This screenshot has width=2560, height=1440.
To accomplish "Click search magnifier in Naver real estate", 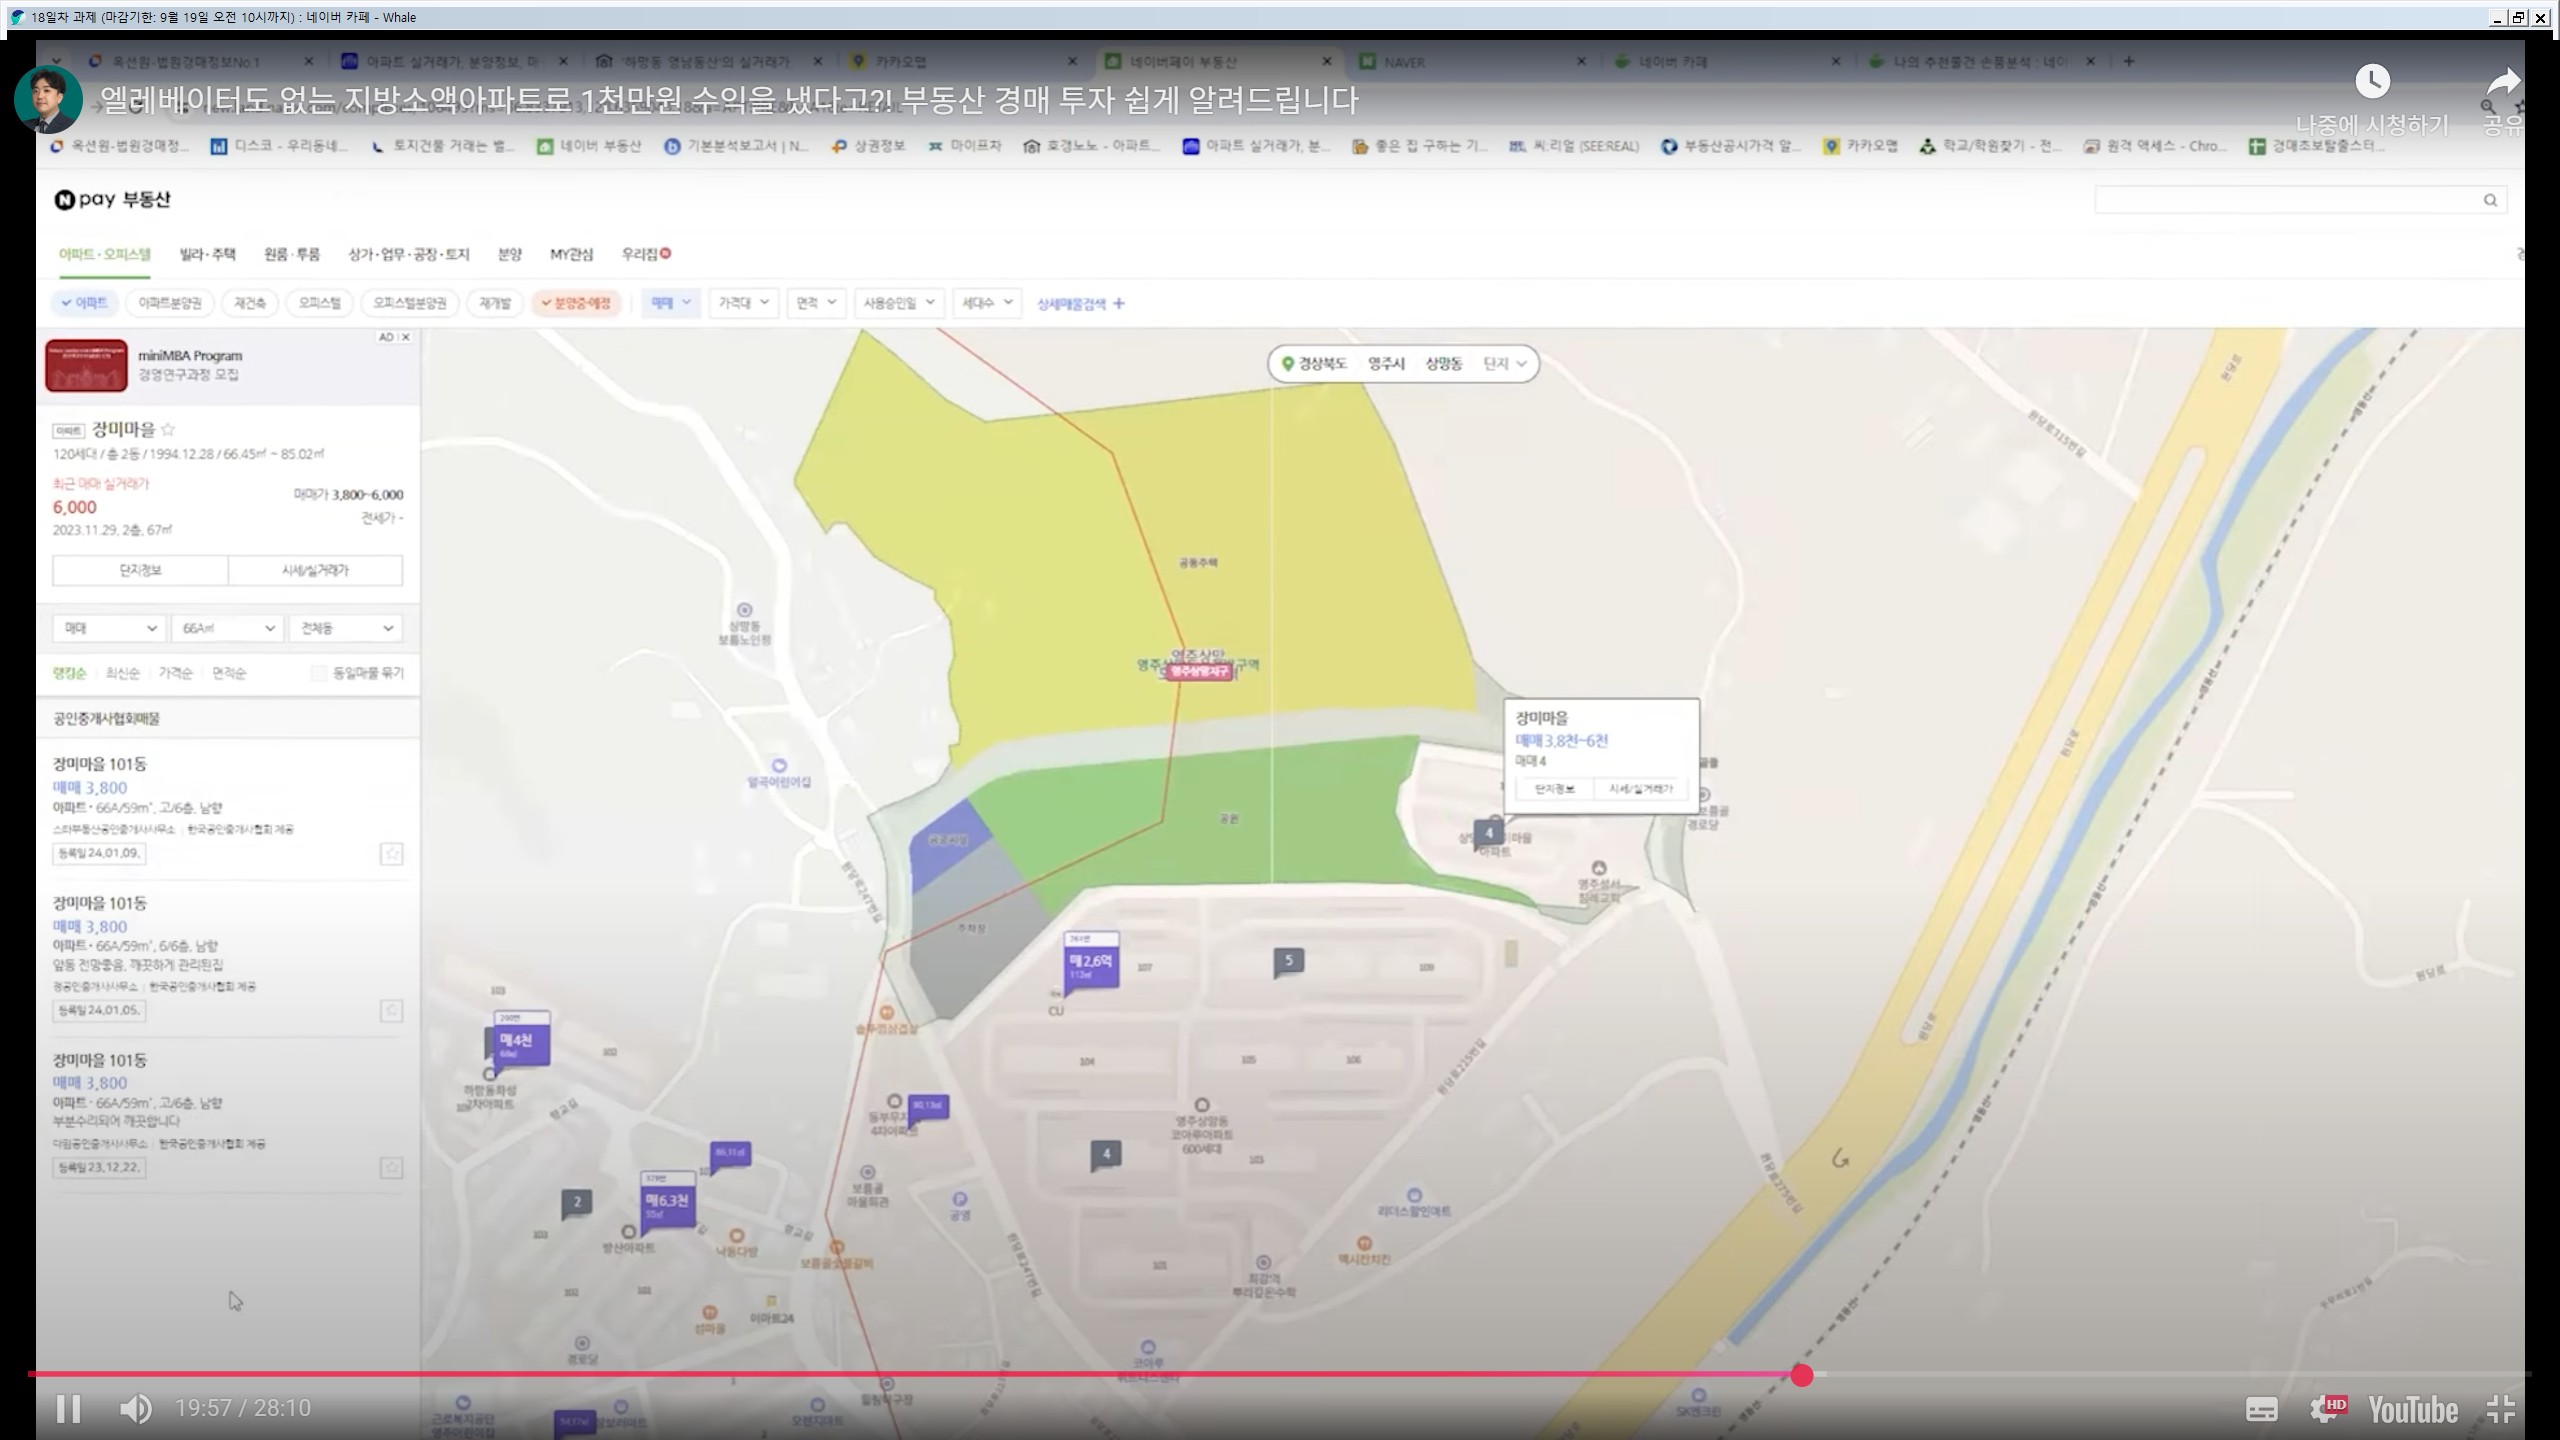I will pyautogui.click(x=2490, y=200).
